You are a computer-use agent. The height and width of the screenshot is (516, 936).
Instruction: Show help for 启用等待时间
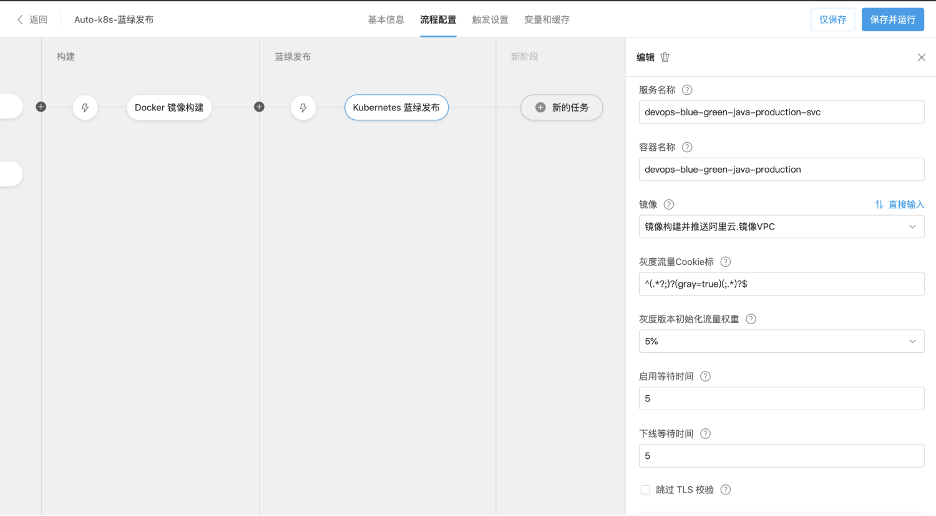click(705, 377)
